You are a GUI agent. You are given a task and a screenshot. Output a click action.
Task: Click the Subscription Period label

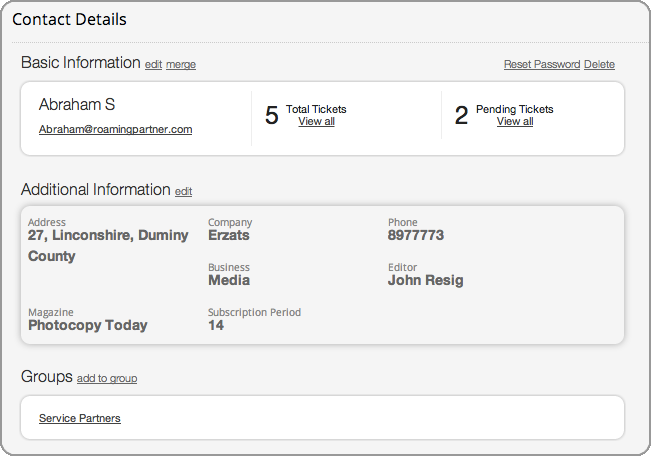(254, 312)
